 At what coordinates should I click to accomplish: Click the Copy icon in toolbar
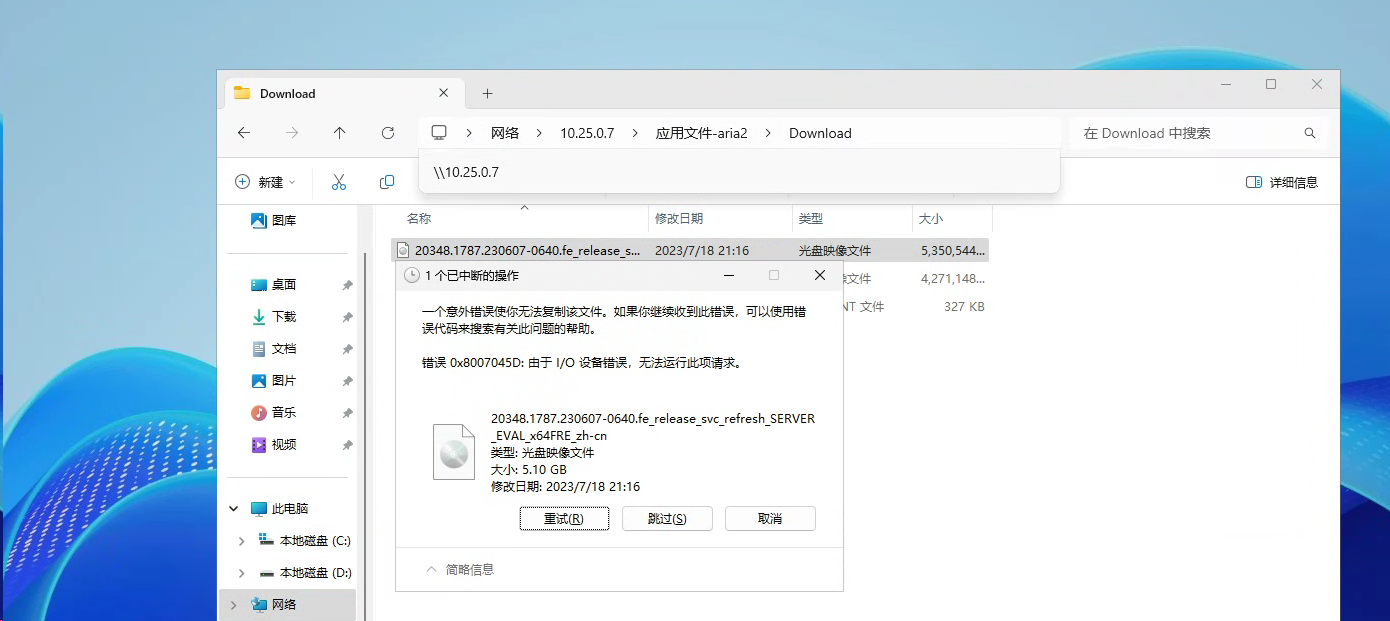point(387,182)
